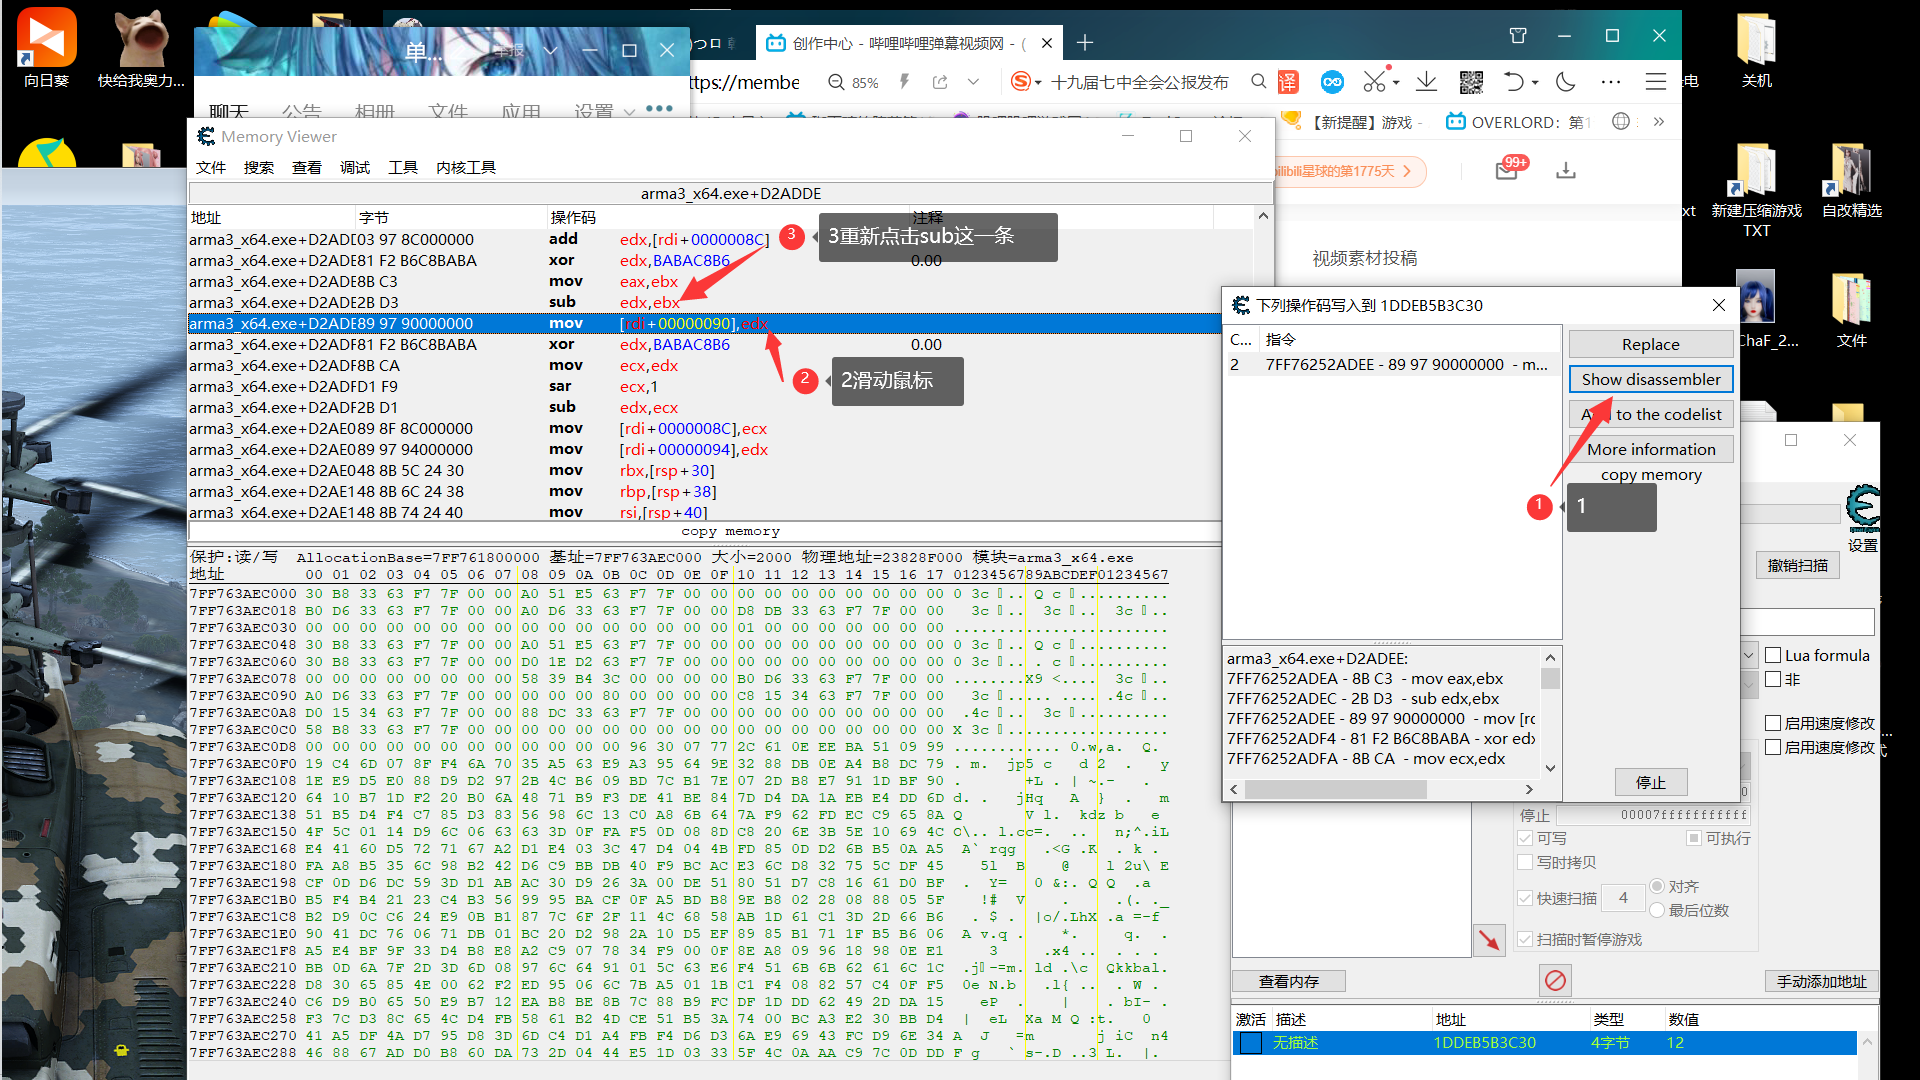Select the 最后位数 radio button
Screen dimensions: 1920x1080
pos(1657,911)
